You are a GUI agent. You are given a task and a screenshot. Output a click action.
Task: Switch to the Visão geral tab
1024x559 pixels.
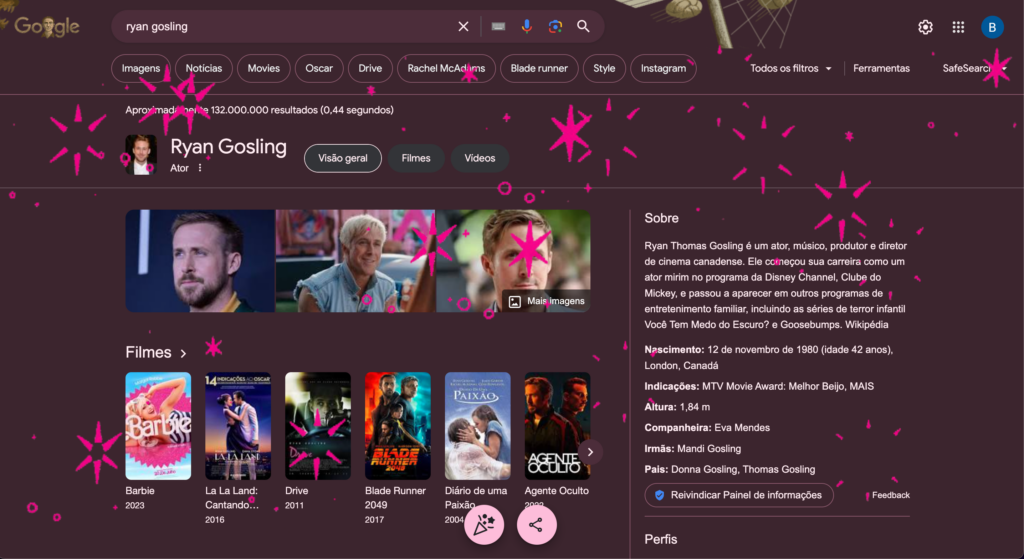click(343, 158)
